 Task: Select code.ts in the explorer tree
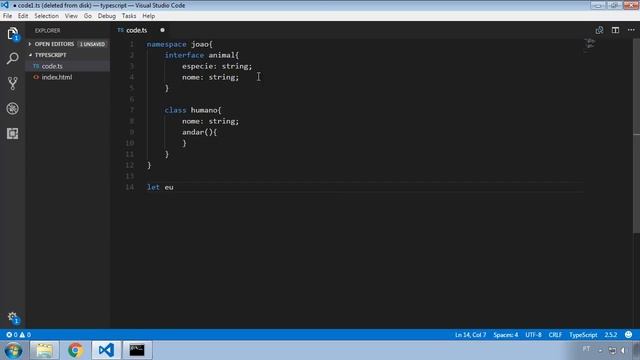pos(68,66)
